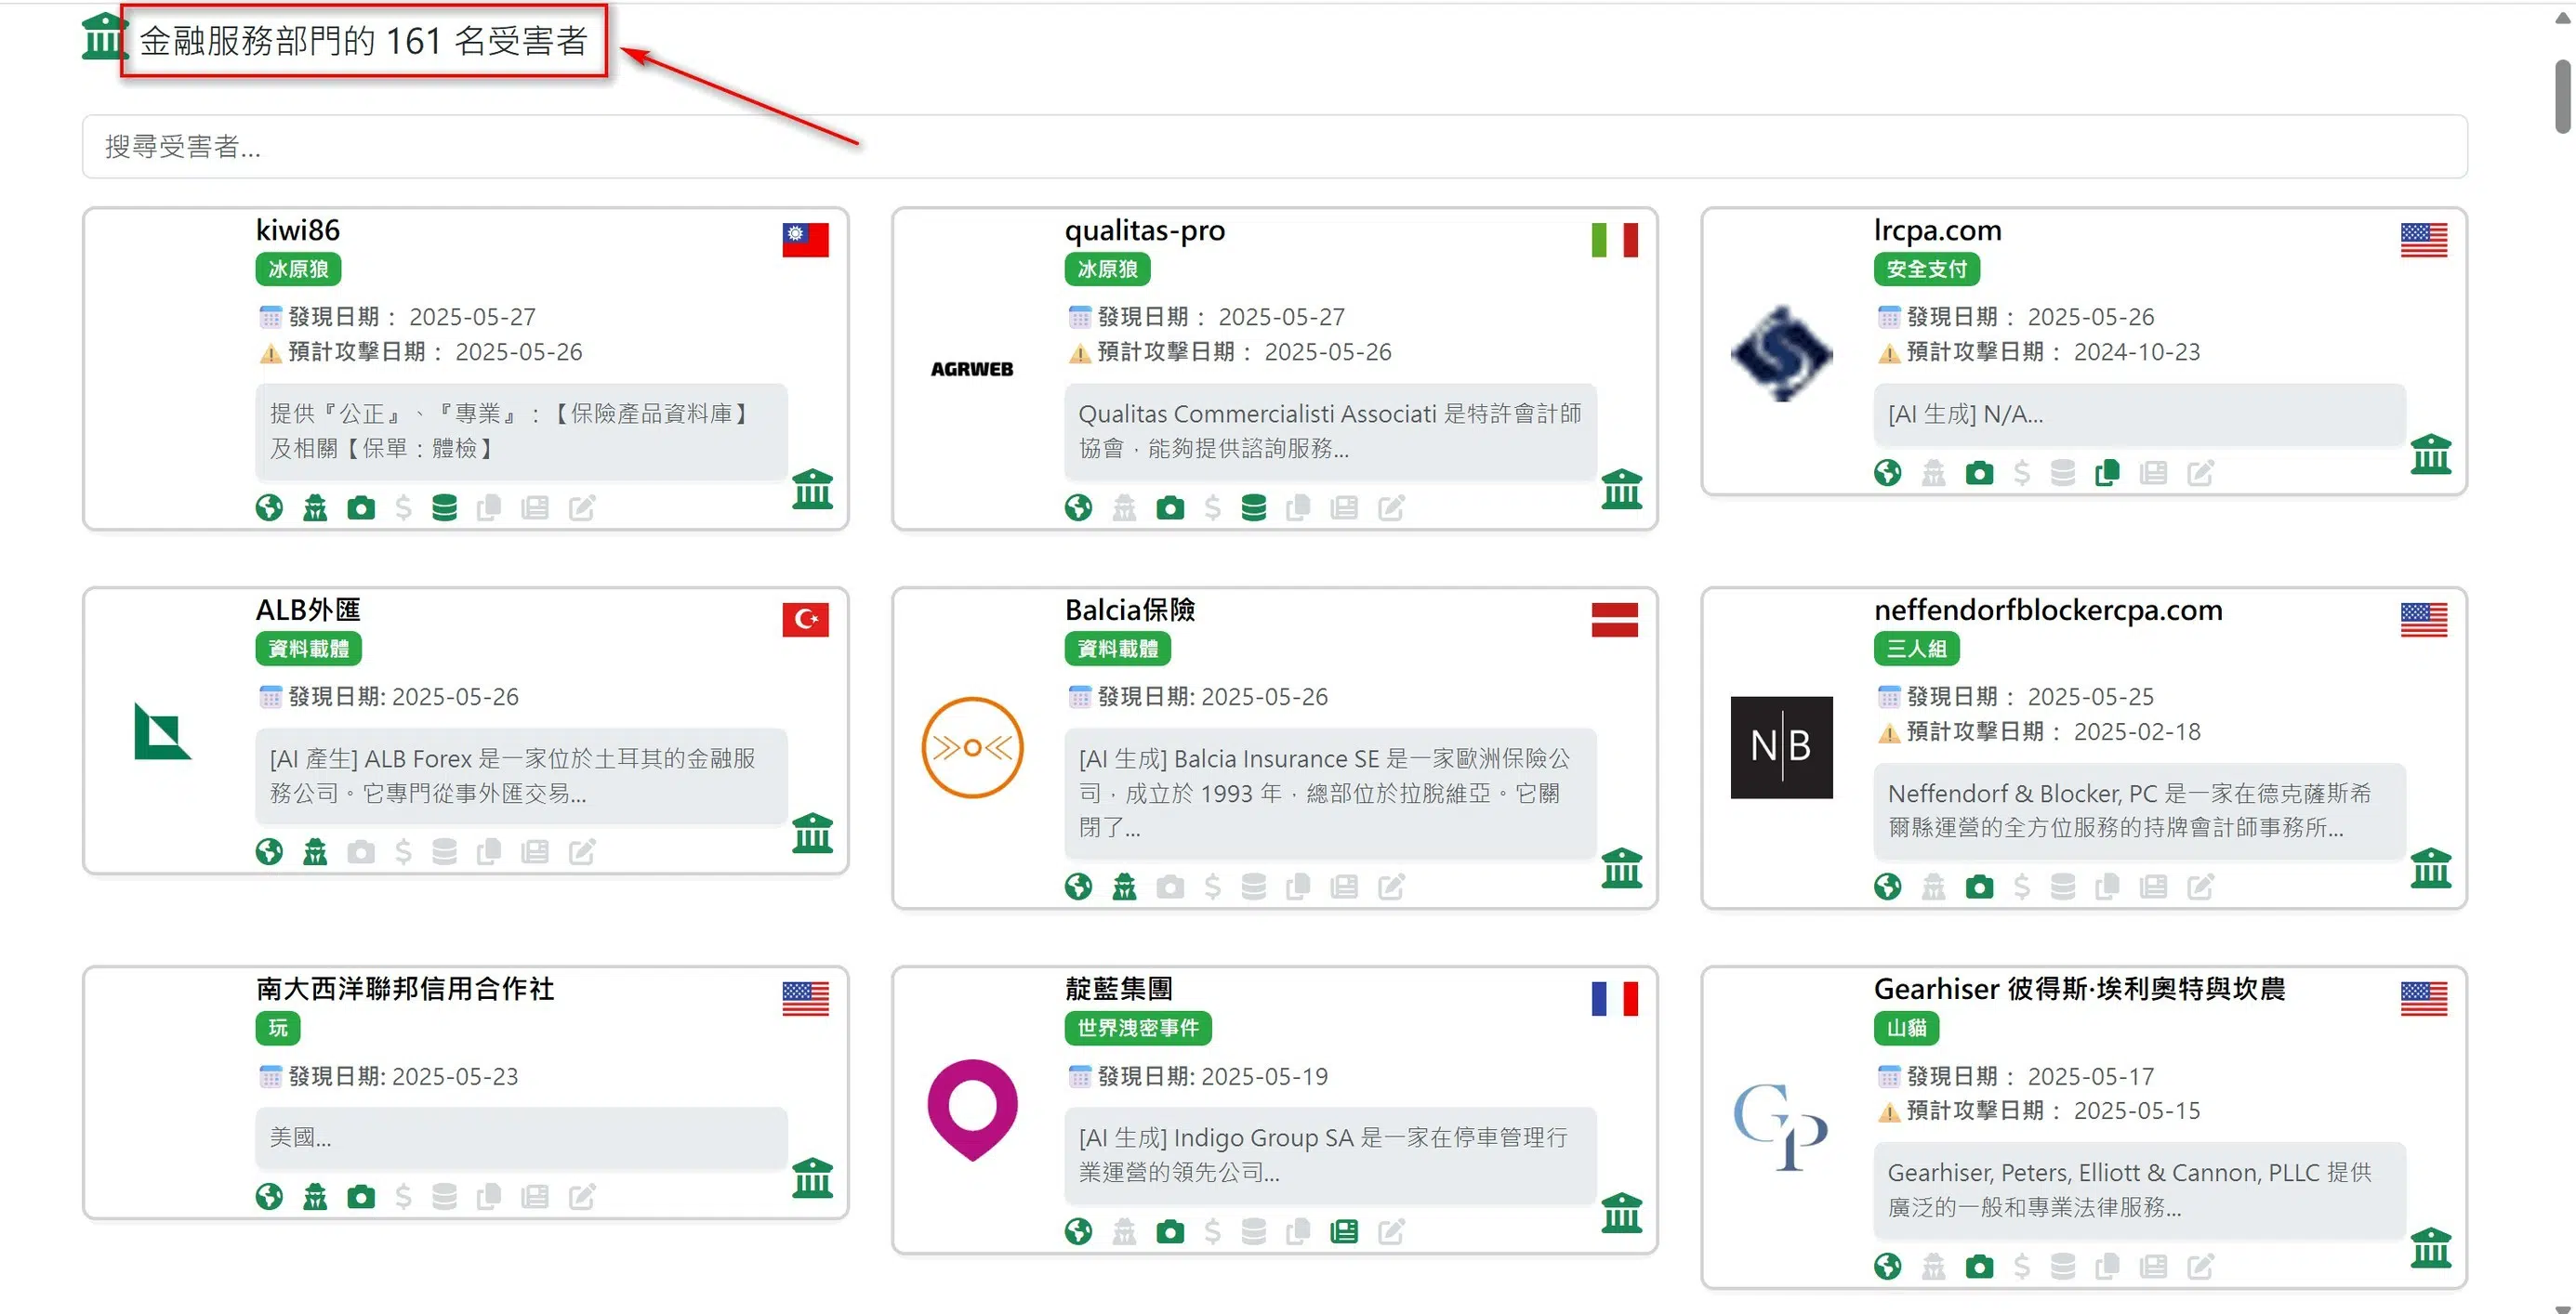Open the Balcia保險 victim title
This screenshot has width=2576, height=1314.
[x=1129, y=610]
